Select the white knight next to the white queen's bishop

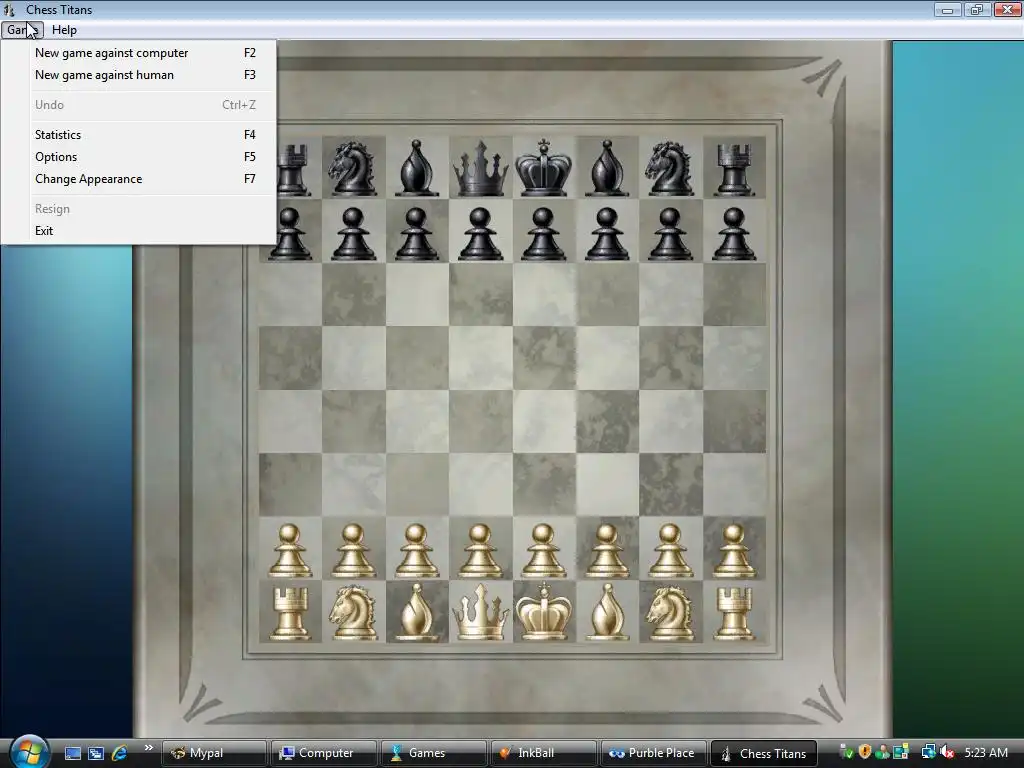[353, 613]
